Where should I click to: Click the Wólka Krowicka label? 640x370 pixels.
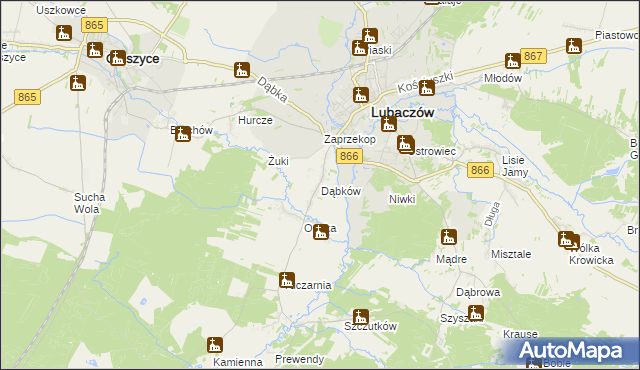[x=591, y=254]
